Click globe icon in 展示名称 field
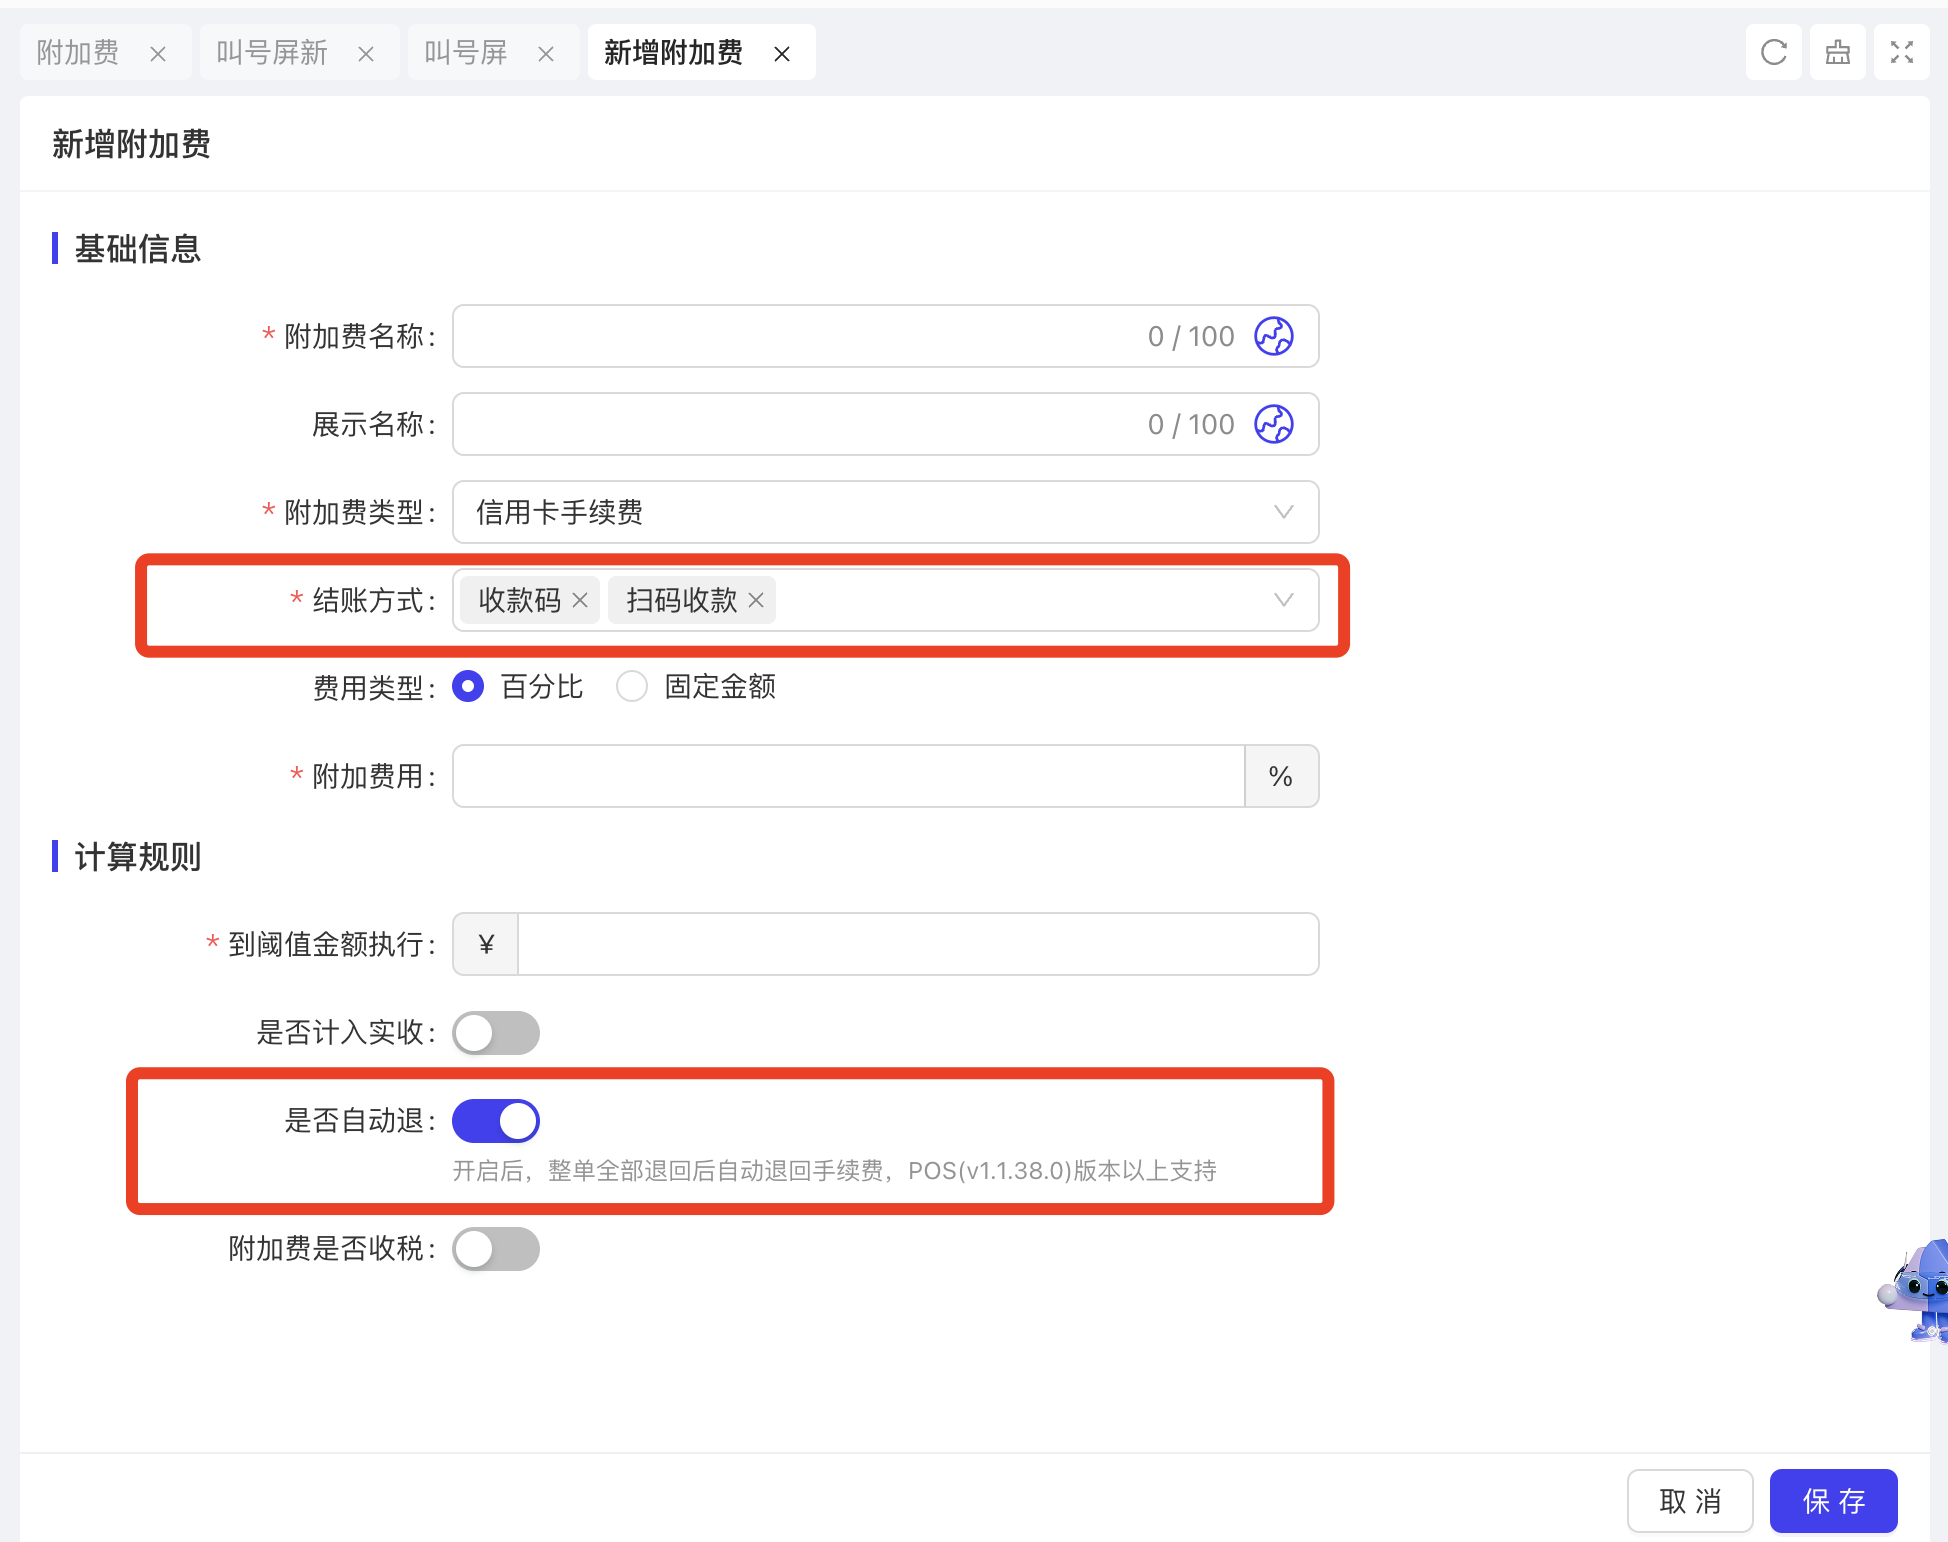The image size is (1948, 1542). click(1274, 424)
